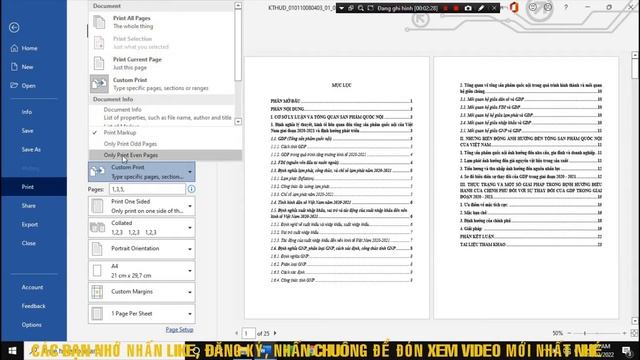The height and width of the screenshot is (360, 640).
Task: Open the Print One Sided dropdown
Action: 142,206
